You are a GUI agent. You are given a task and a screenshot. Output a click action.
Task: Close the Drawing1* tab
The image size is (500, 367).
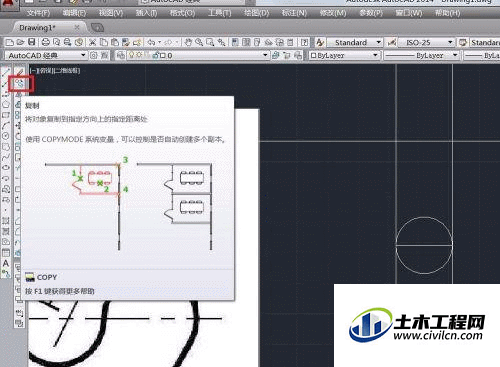coord(77,27)
